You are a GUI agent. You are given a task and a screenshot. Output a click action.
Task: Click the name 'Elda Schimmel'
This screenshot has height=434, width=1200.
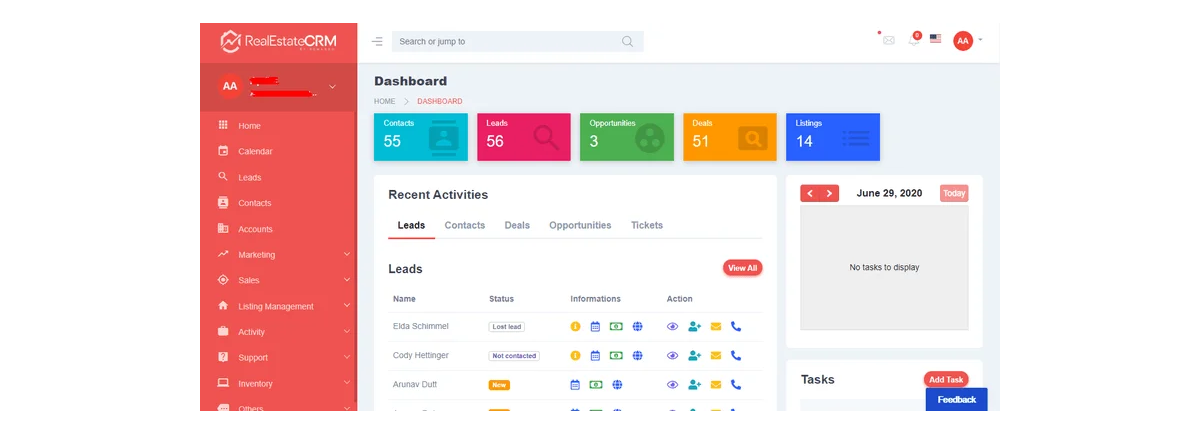click(421, 326)
